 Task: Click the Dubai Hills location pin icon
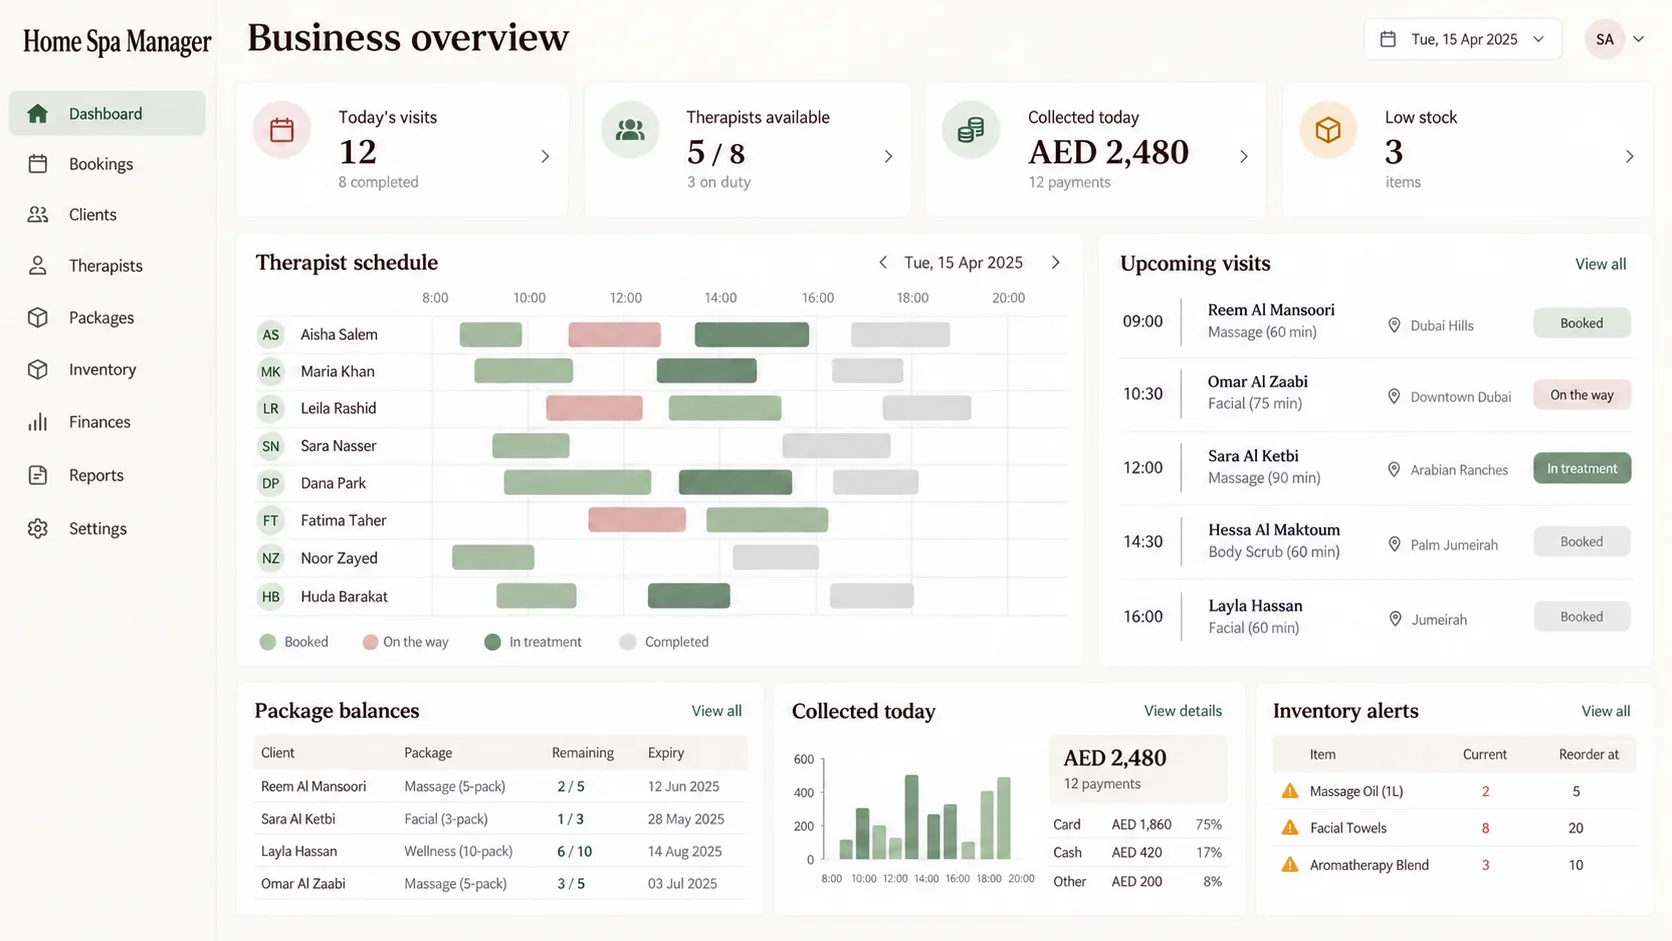(1394, 325)
